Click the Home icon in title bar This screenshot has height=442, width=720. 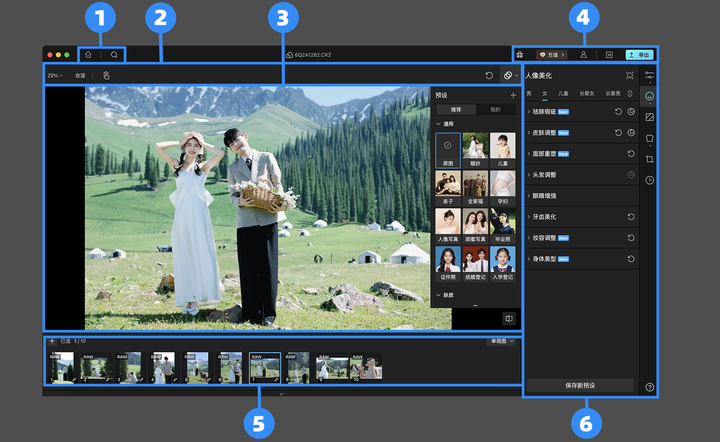[x=88, y=55]
